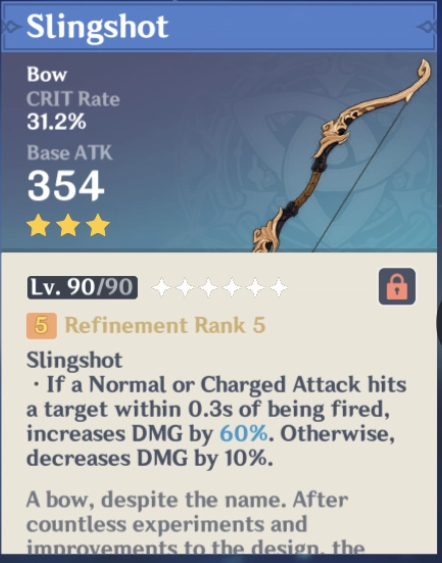Click the Slingshot passive skill name
The width and height of the screenshot is (442, 563).
[x=75, y=360]
